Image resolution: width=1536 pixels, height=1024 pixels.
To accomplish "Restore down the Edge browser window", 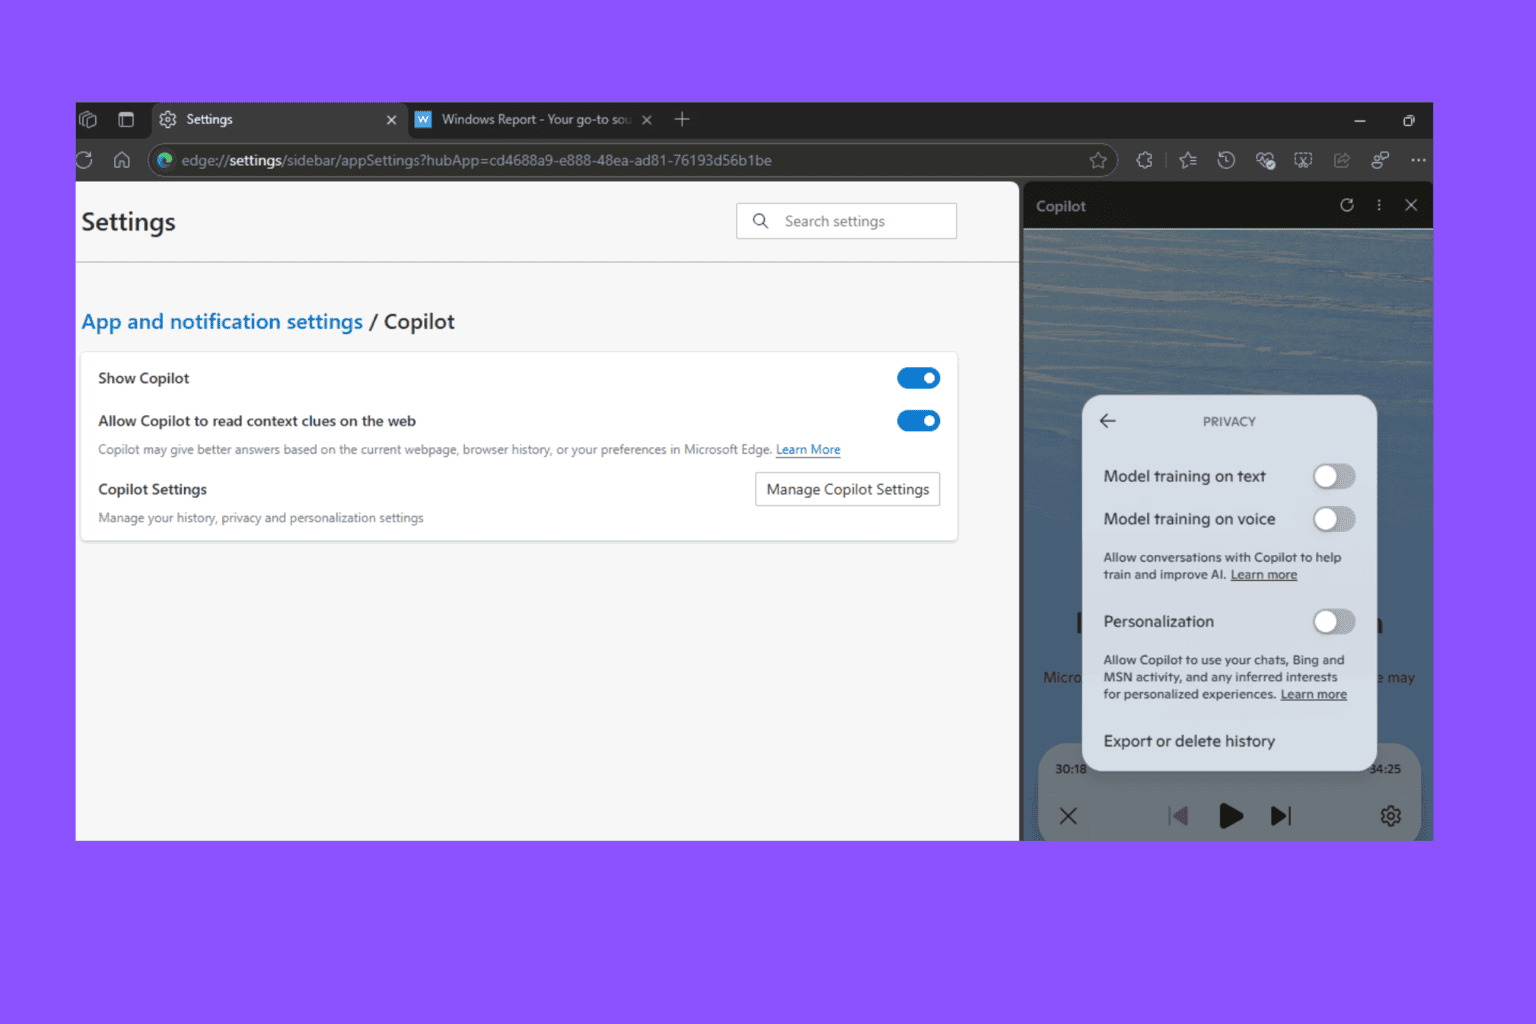I will click(1408, 120).
